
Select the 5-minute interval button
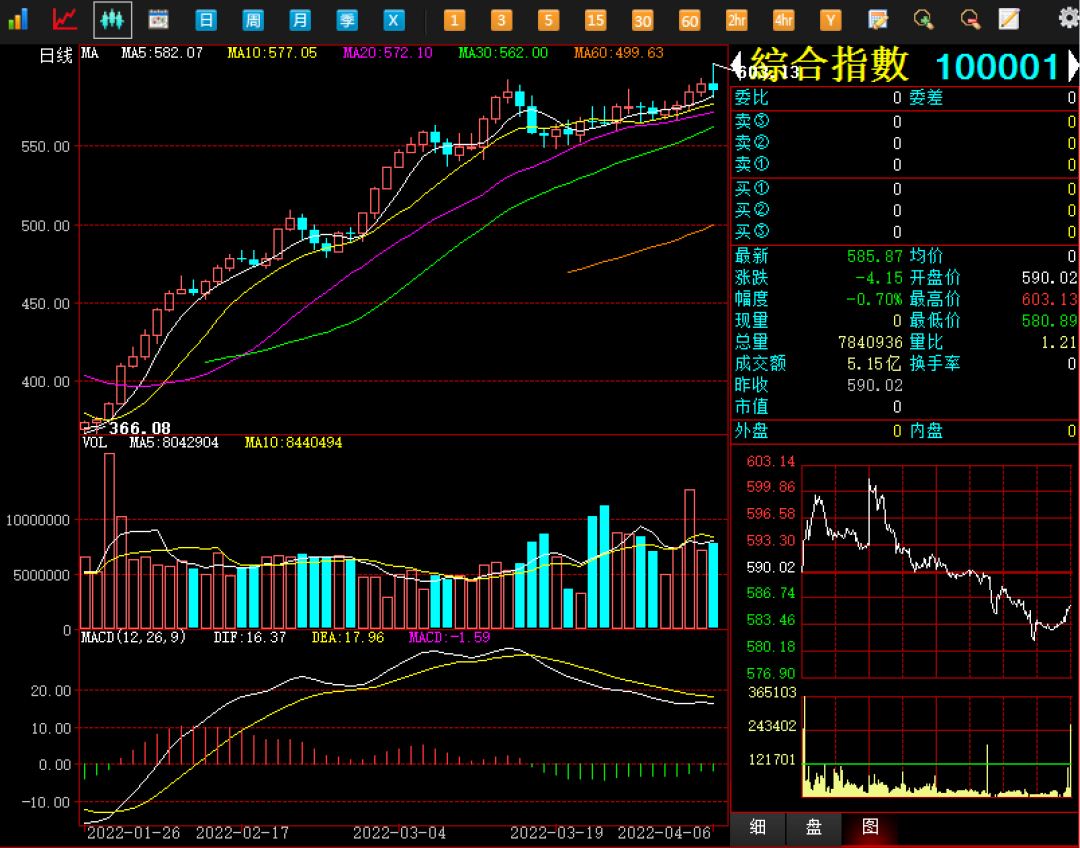click(548, 21)
